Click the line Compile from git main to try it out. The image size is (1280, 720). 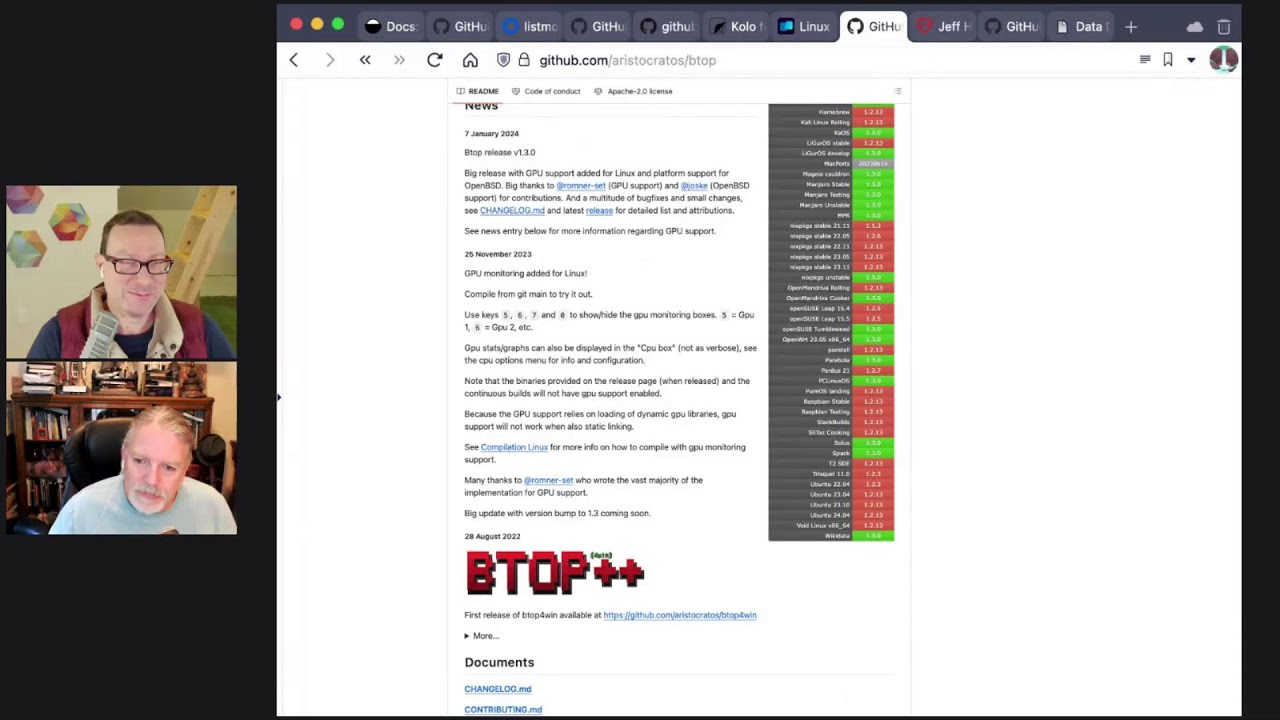pos(528,294)
